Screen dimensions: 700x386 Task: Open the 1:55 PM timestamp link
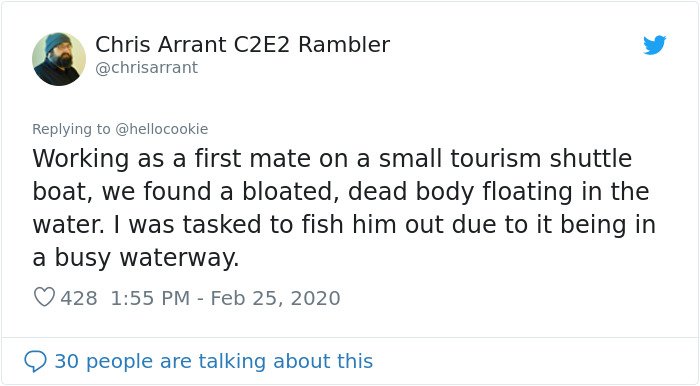pyautogui.click(x=150, y=298)
